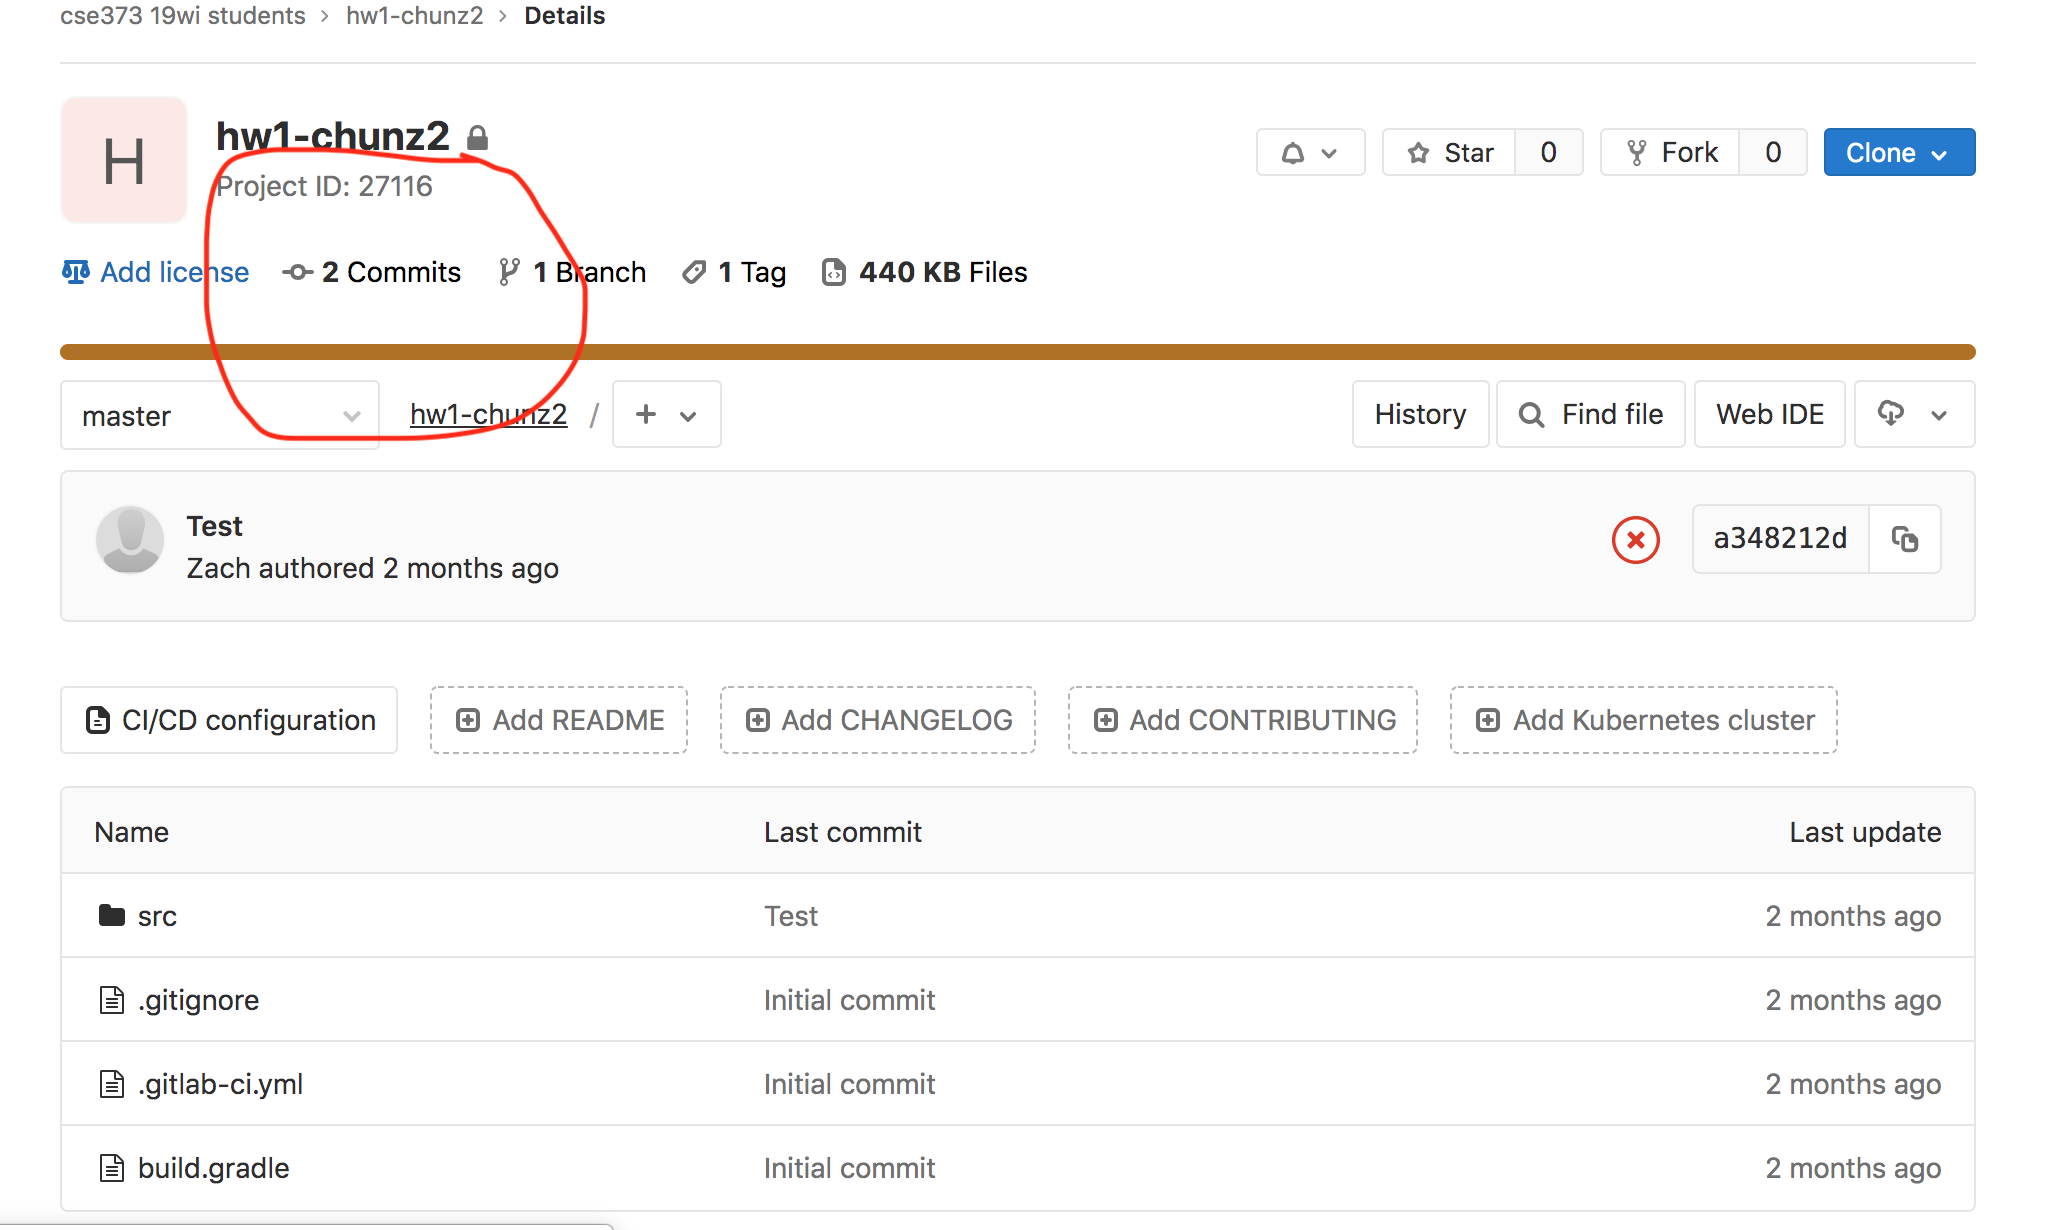Screen dimensions: 2046x1230
Task: Open the plus new-file dropdown
Action: pos(665,414)
